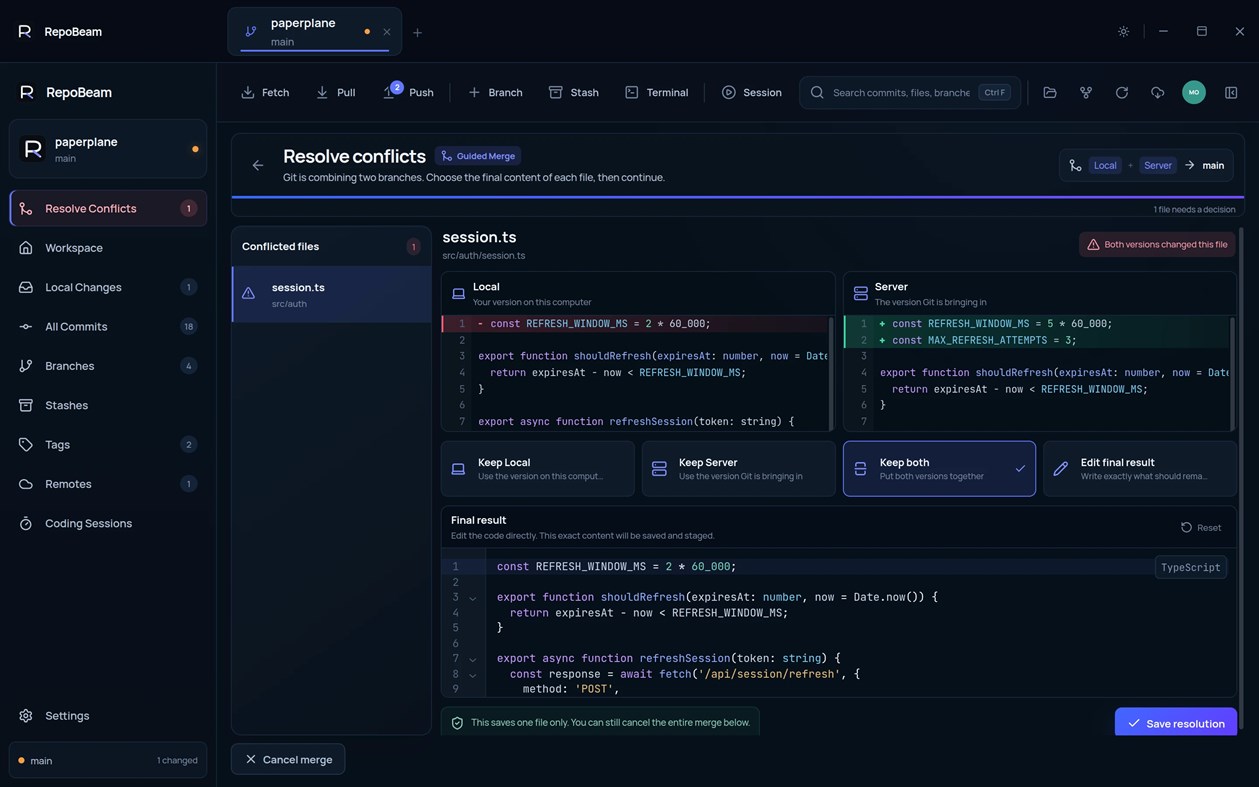Click the Local pane vertical scrollbar
This screenshot has width=1259, height=787.
point(830,372)
